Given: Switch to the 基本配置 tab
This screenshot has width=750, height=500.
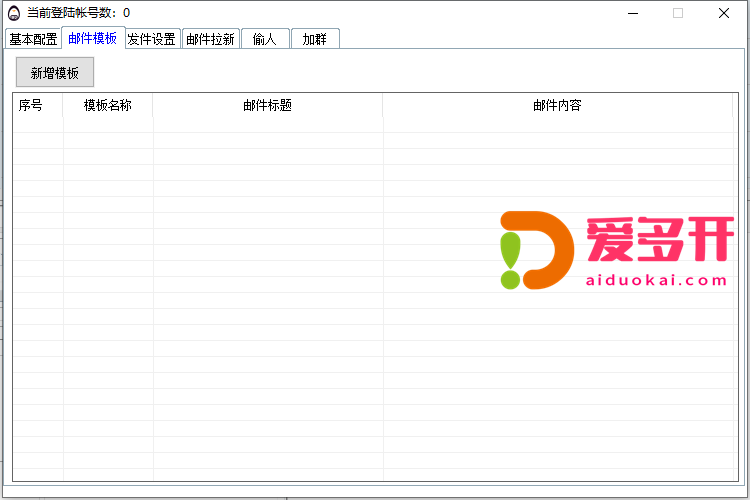Looking at the screenshot, I should (33, 39).
